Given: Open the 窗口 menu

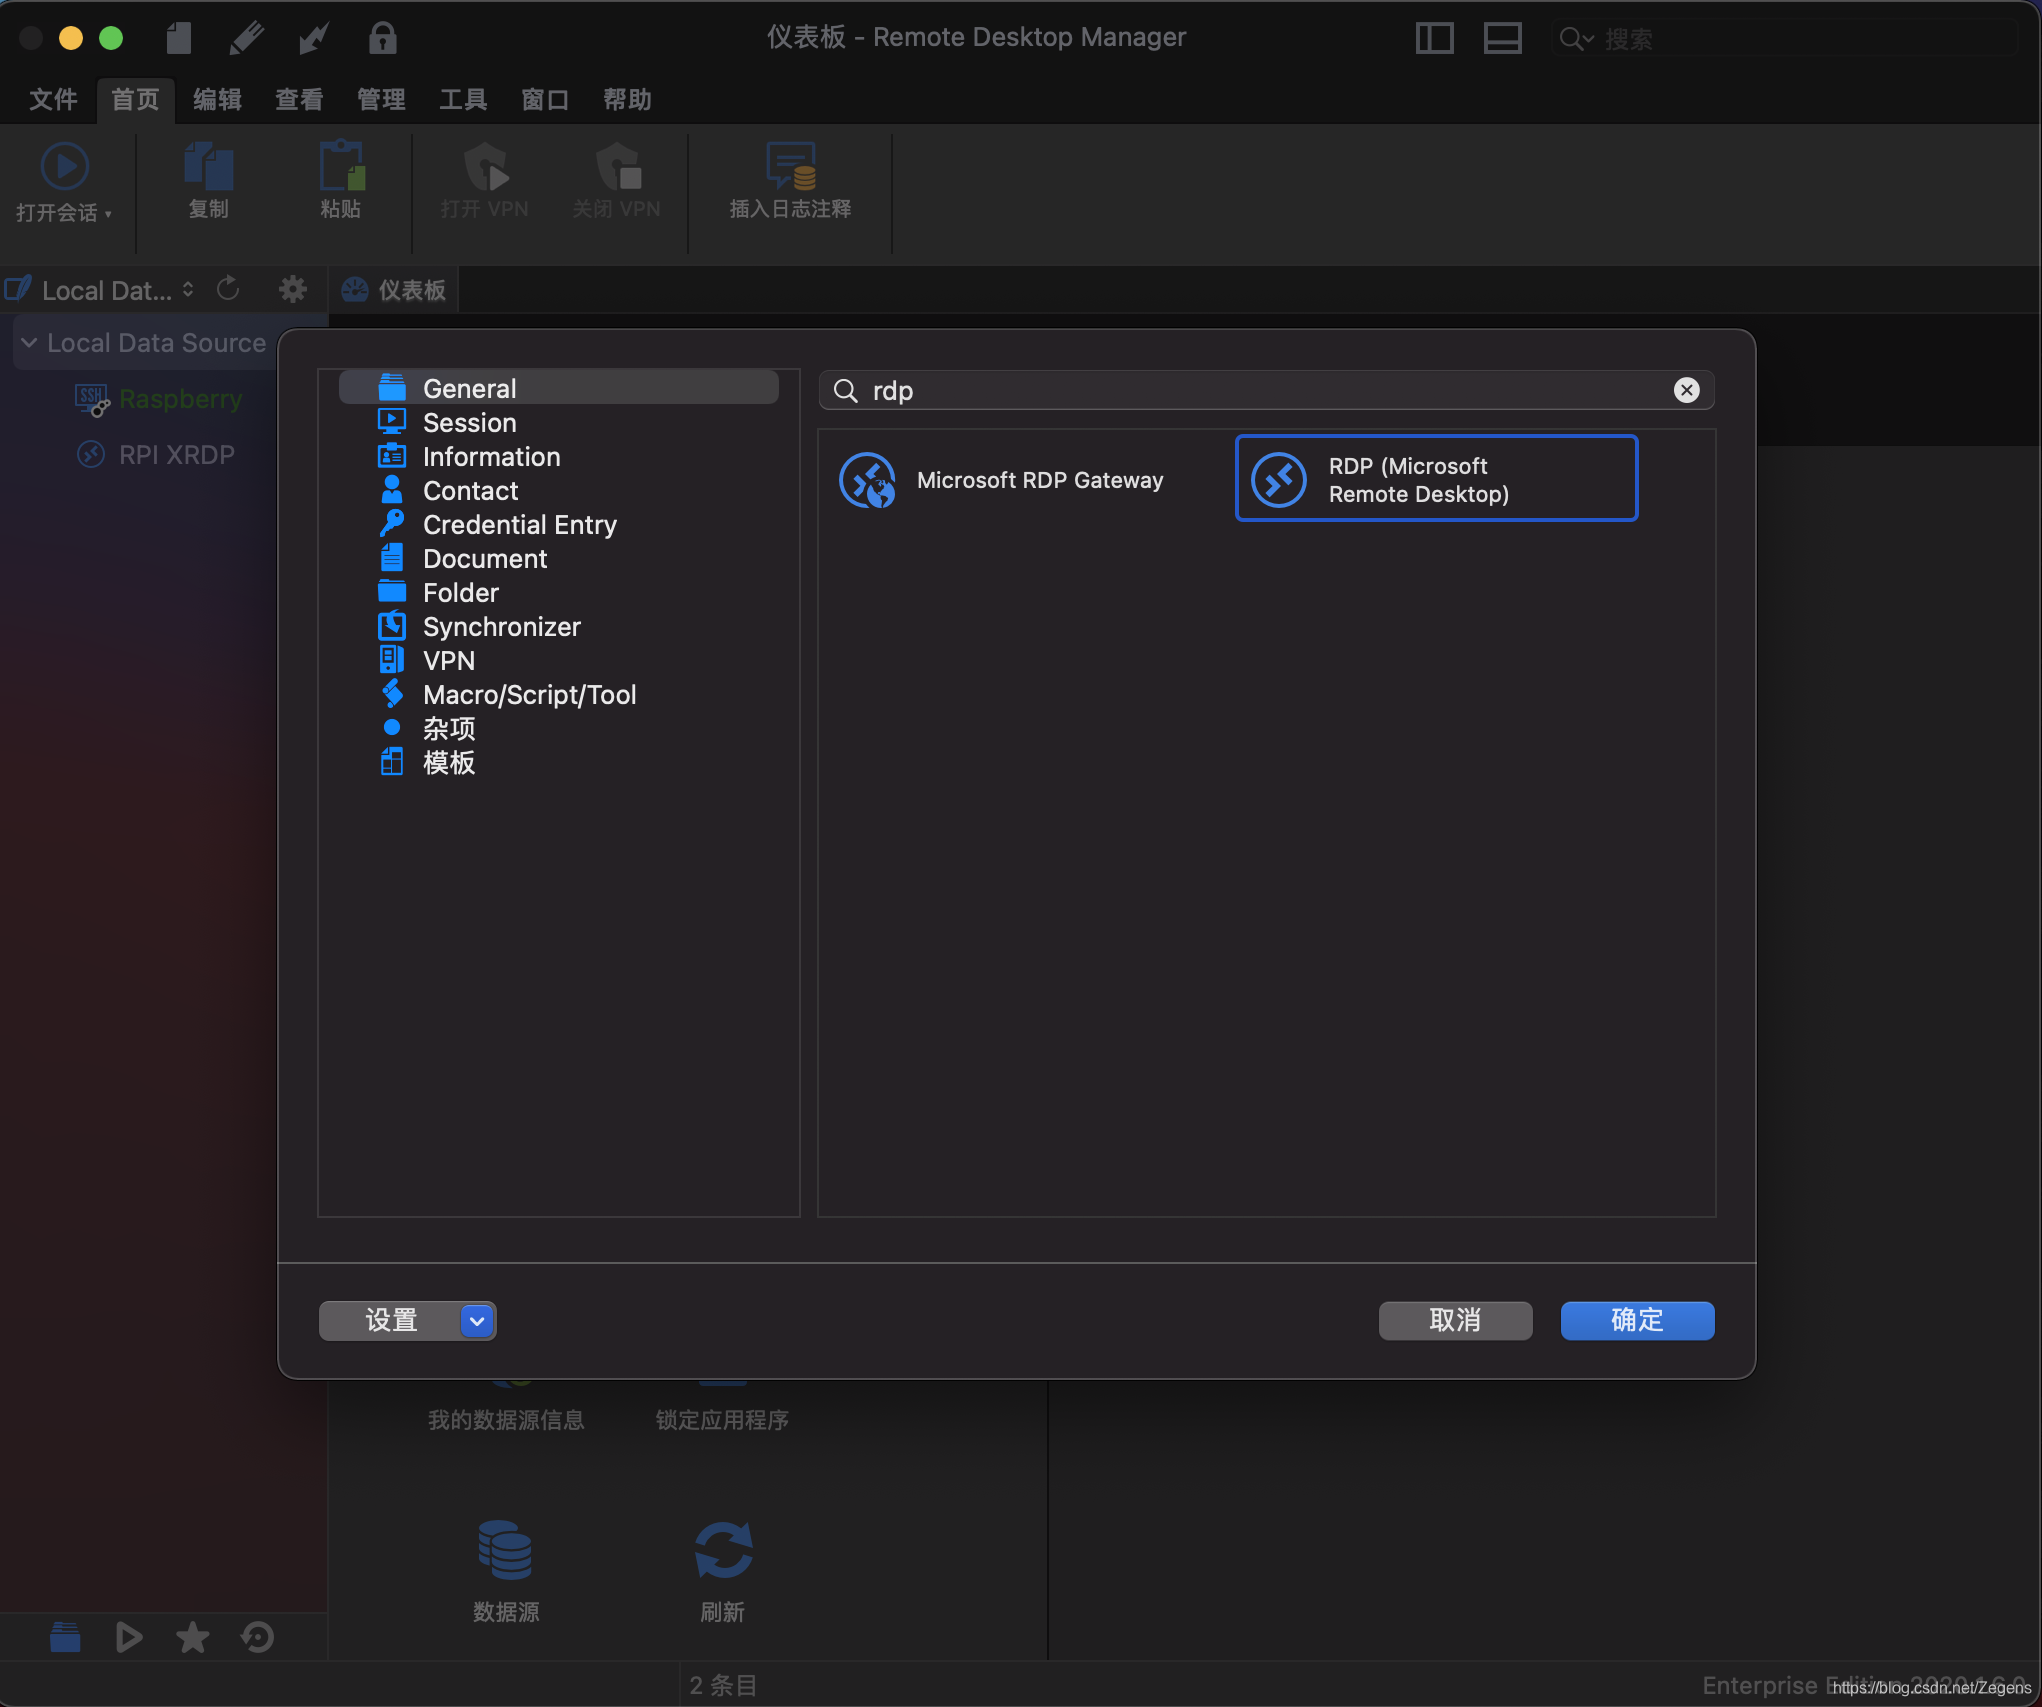Looking at the screenshot, I should click(x=545, y=99).
